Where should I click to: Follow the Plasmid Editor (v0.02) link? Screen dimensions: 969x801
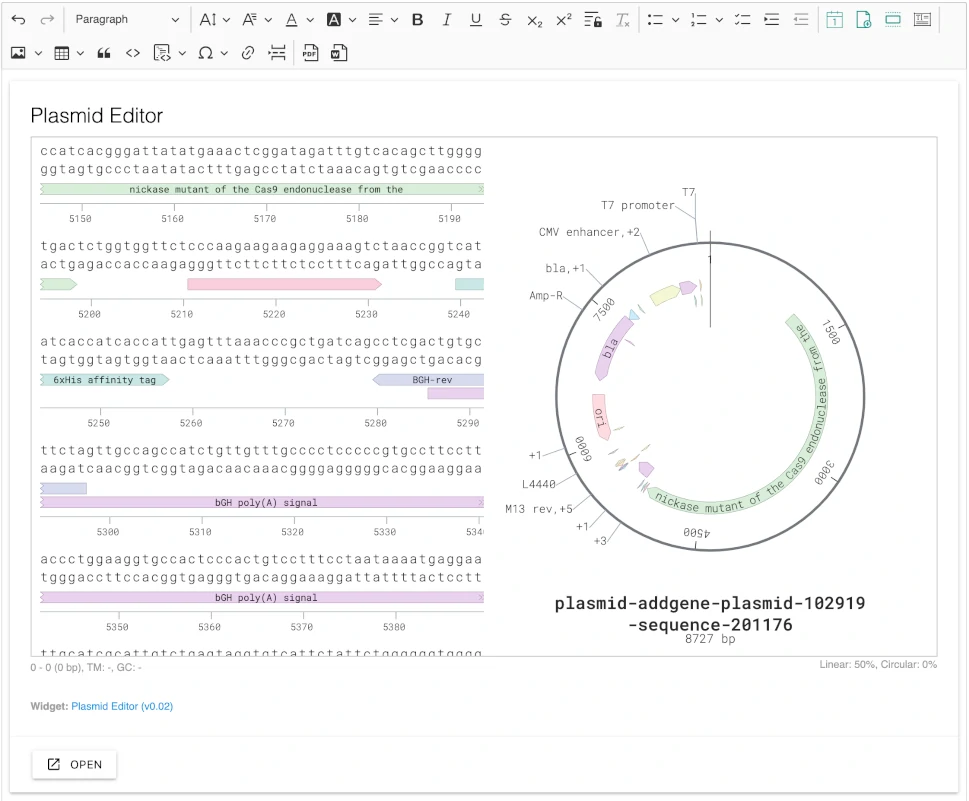pyautogui.click(x=122, y=706)
